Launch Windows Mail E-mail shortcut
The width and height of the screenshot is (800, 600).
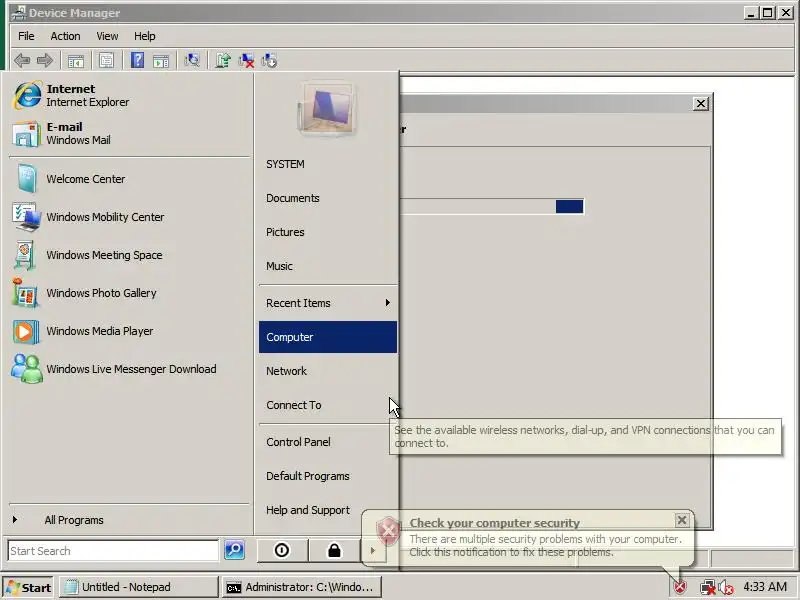click(130, 133)
